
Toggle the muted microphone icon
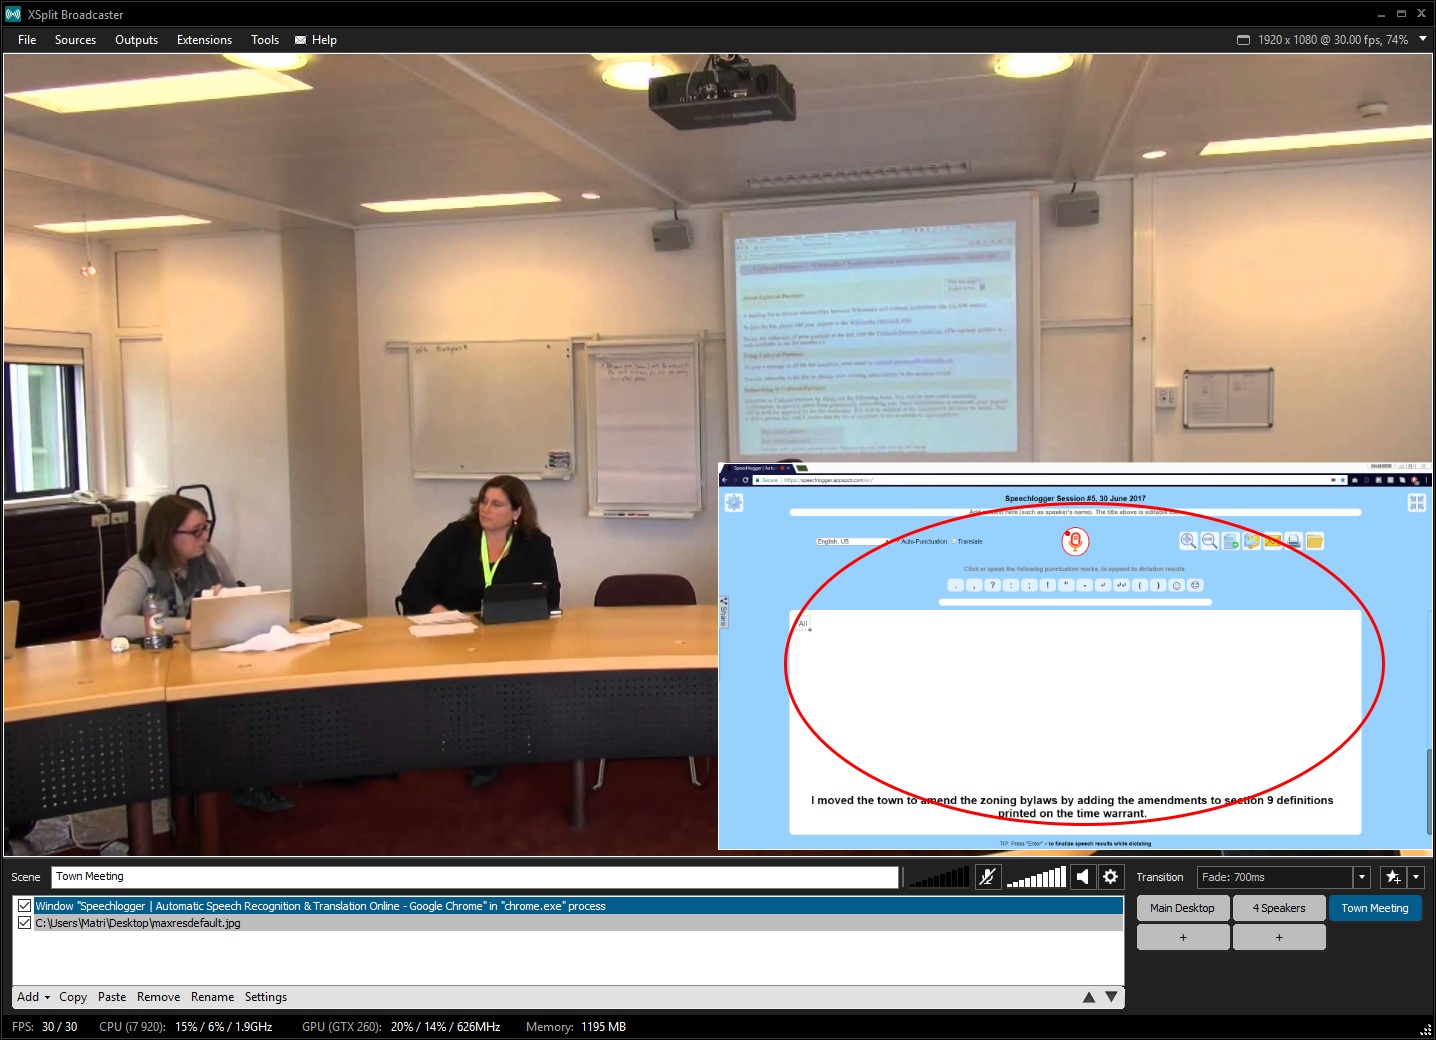pos(988,877)
